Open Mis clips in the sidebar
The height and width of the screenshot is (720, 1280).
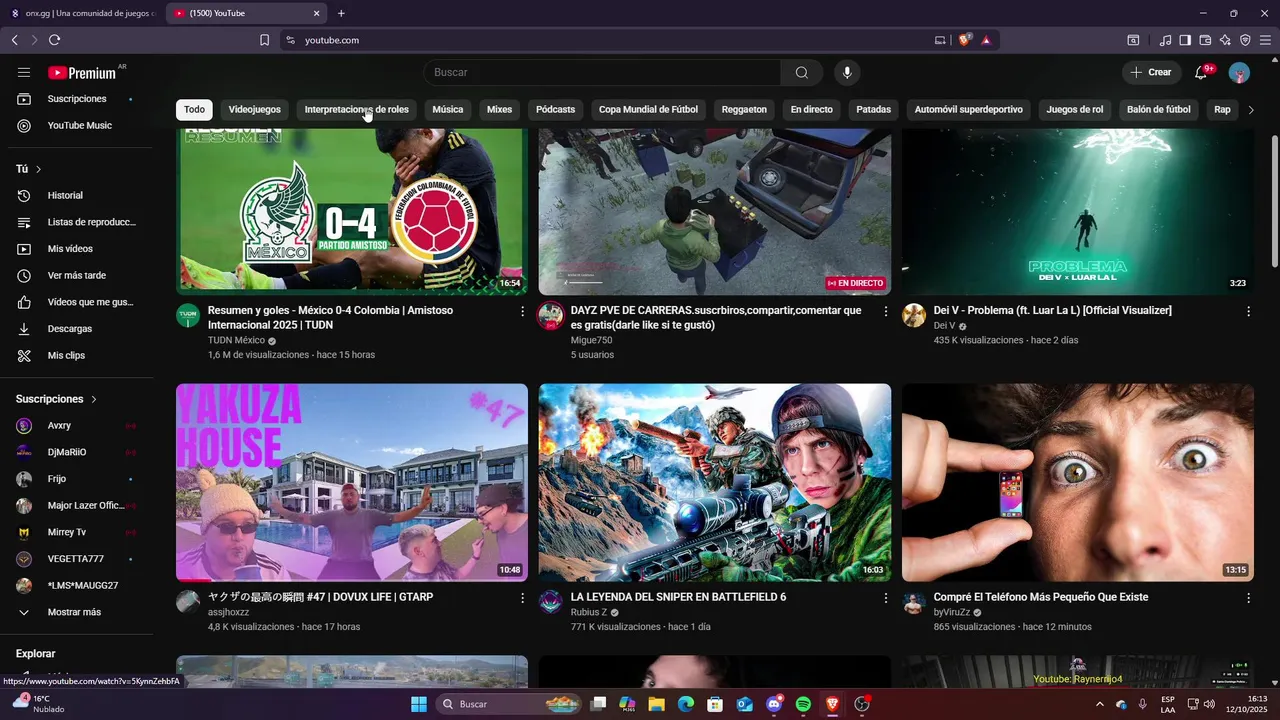pyautogui.click(x=77, y=355)
